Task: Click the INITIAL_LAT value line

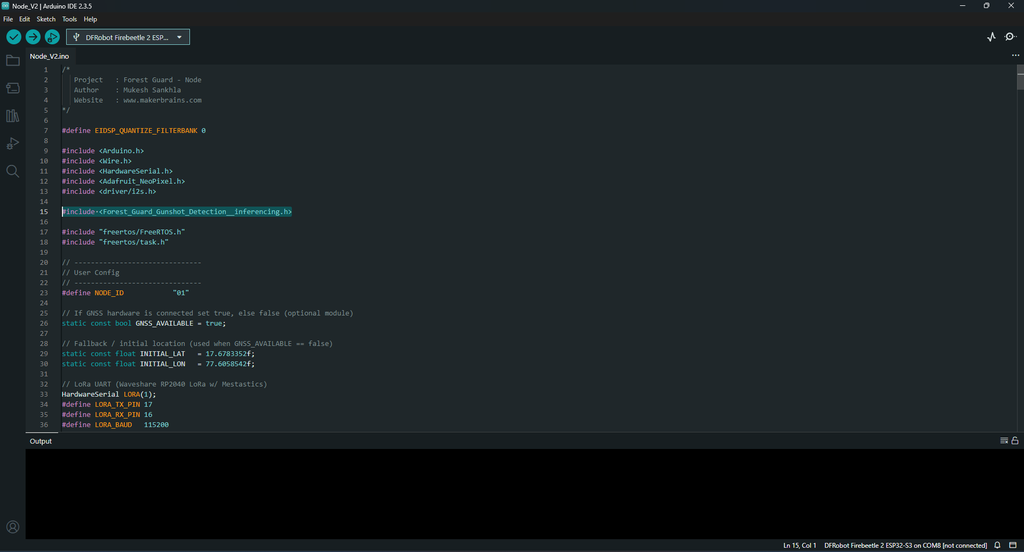Action: coord(158,353)
